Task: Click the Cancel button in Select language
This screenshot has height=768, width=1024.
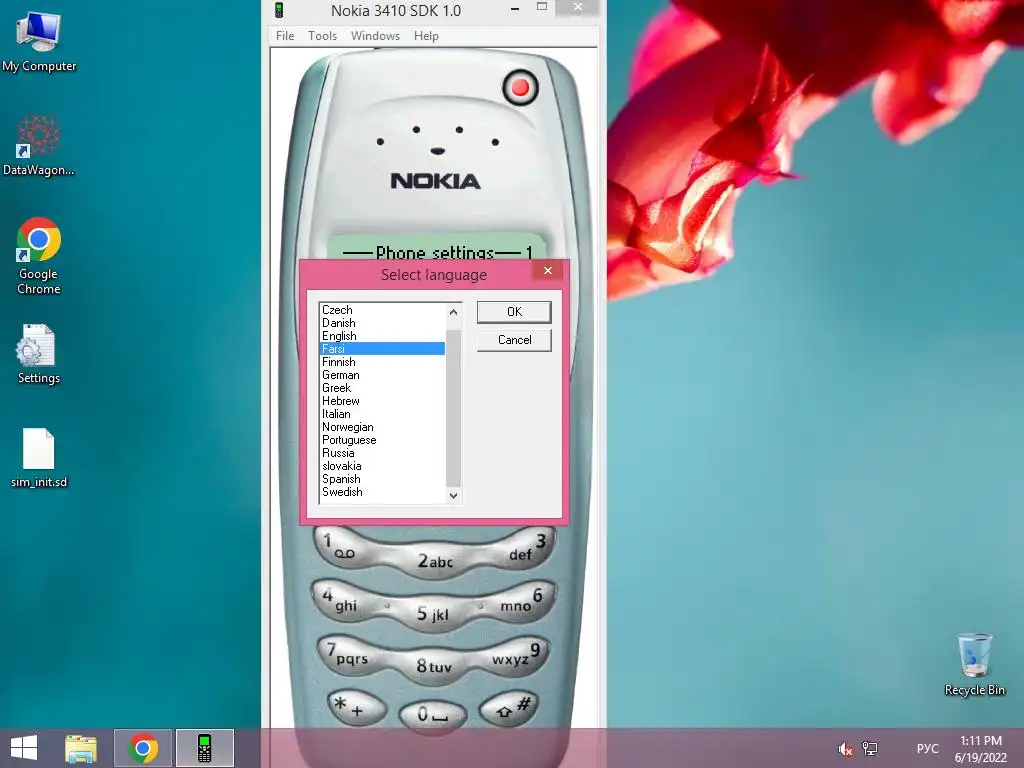Action: coord(514,340)
